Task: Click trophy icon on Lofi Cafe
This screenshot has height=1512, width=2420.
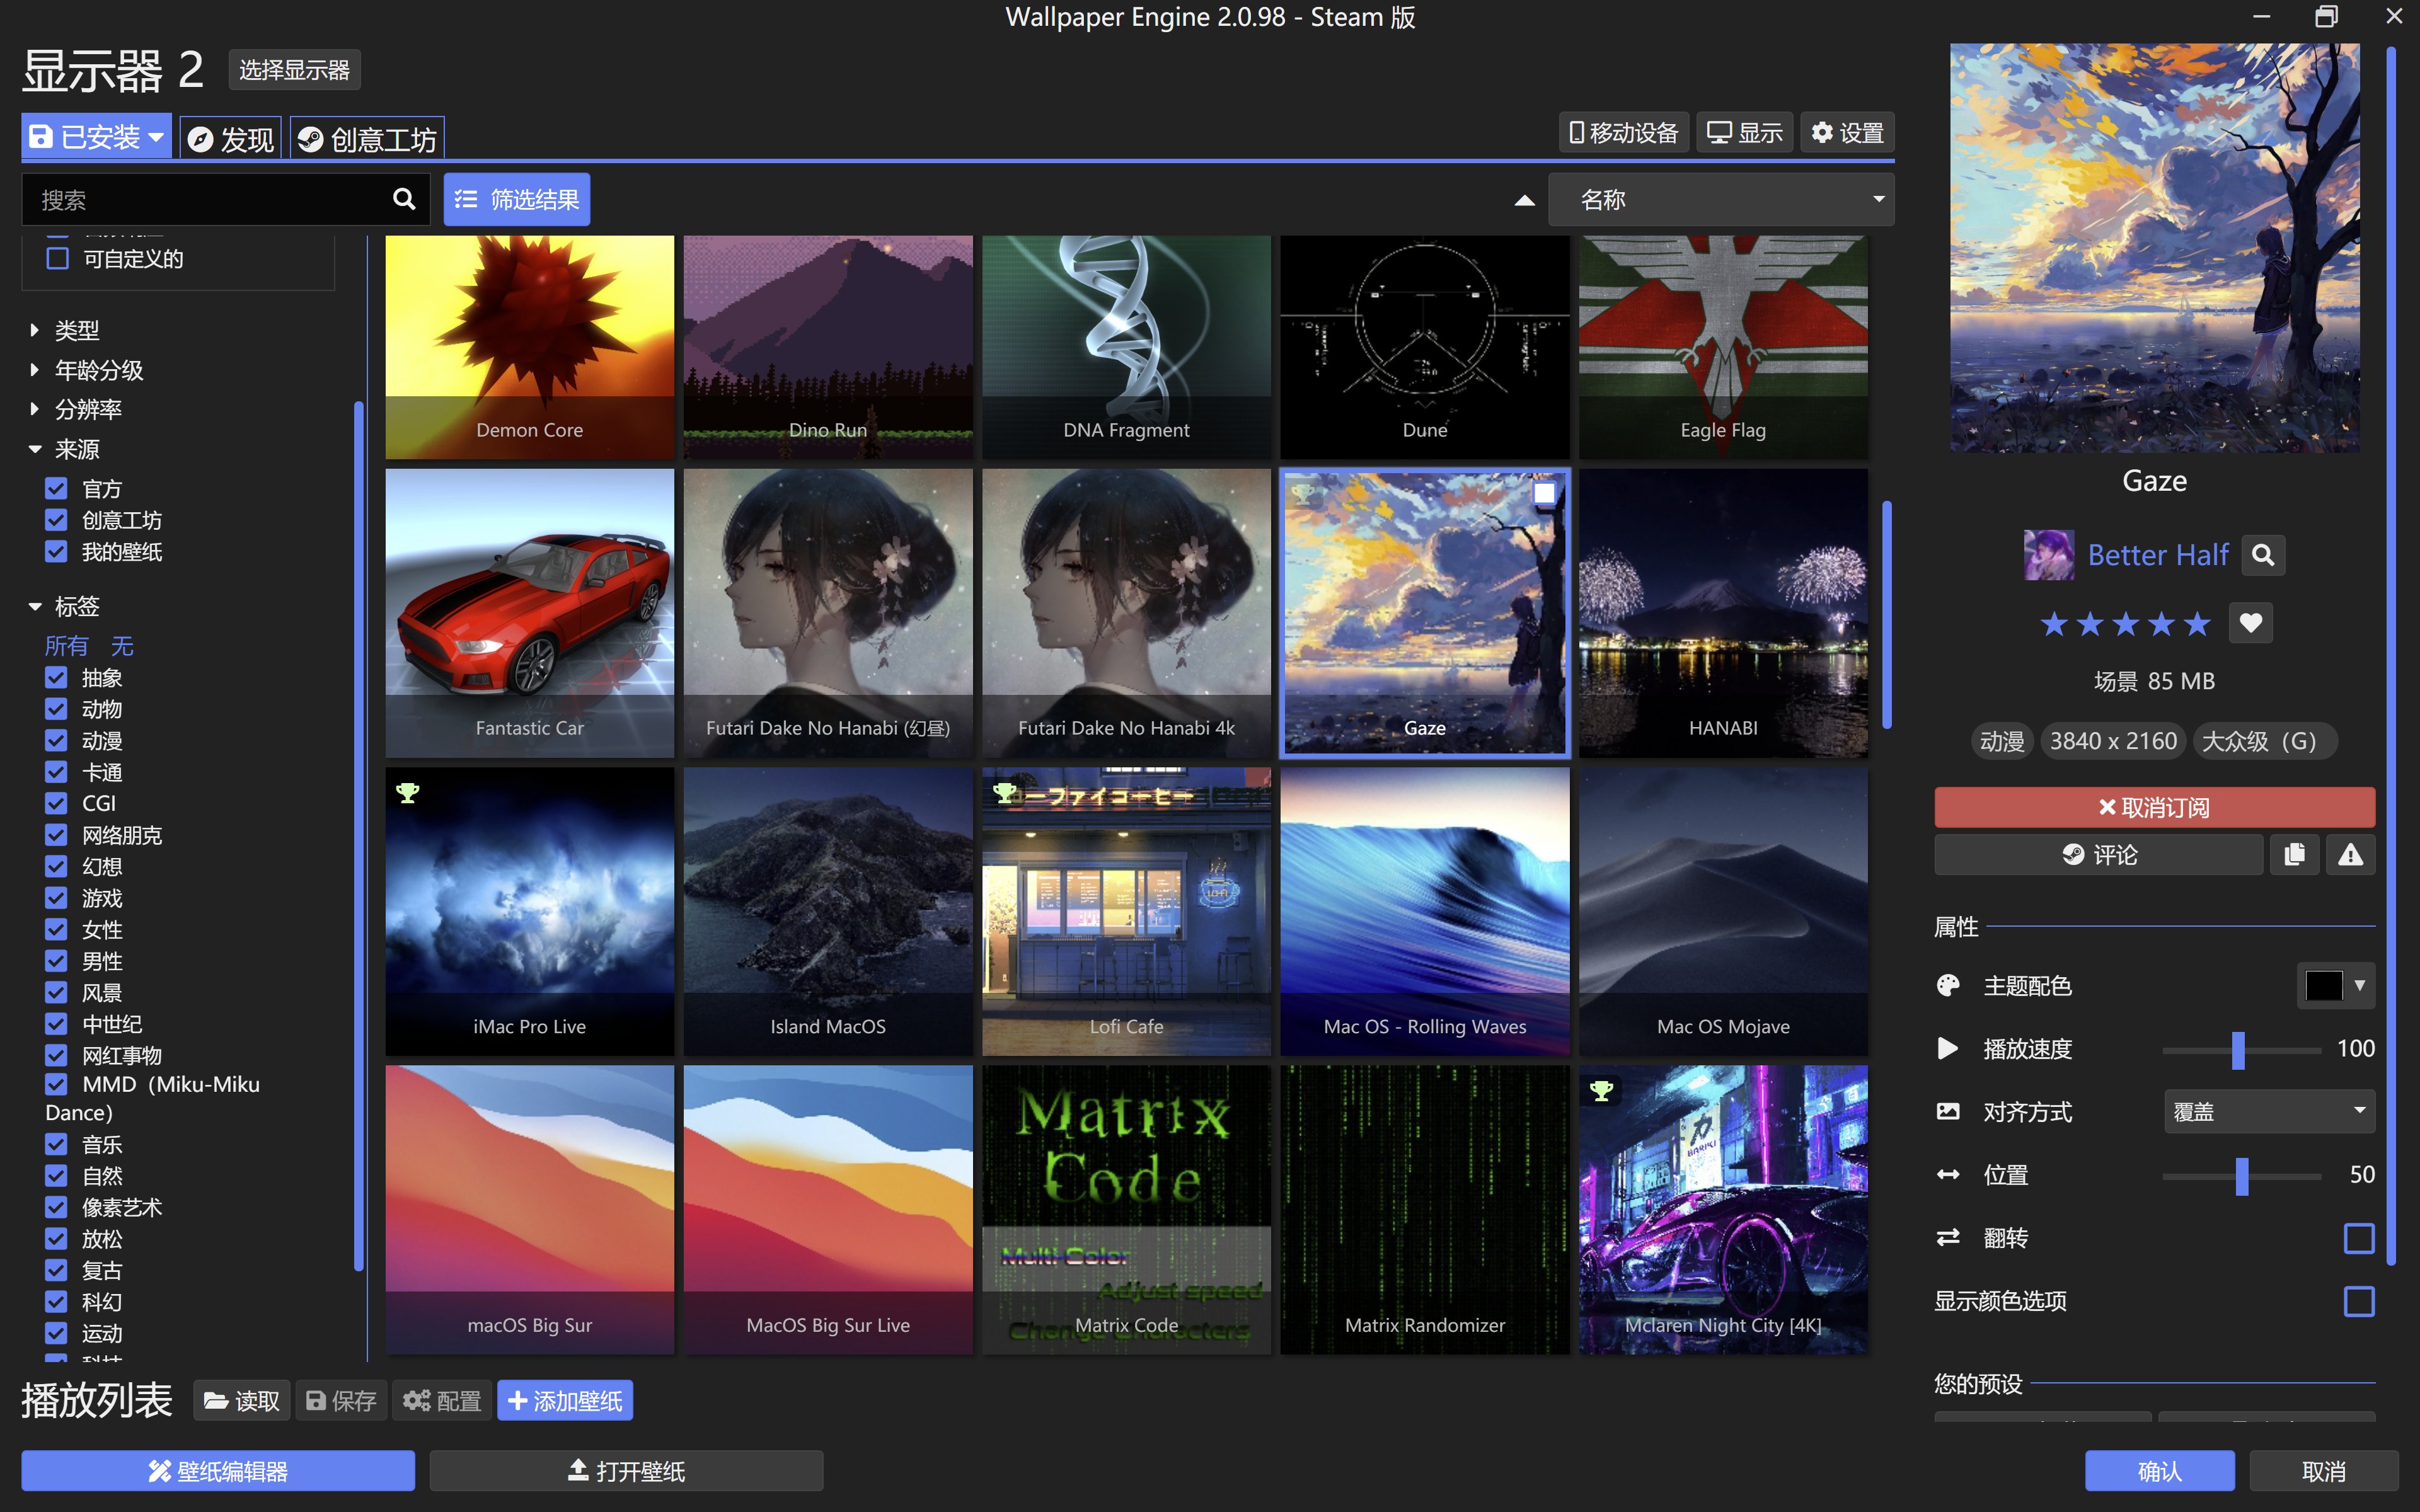Action: 1004,793
